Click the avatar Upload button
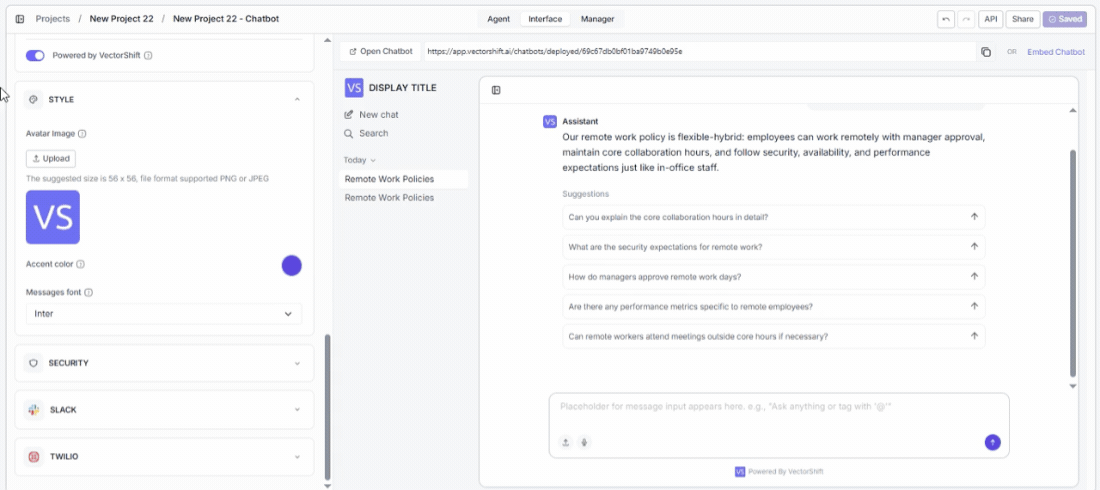This screenshot has height=490, width=1100. click(x=51, y=159)
